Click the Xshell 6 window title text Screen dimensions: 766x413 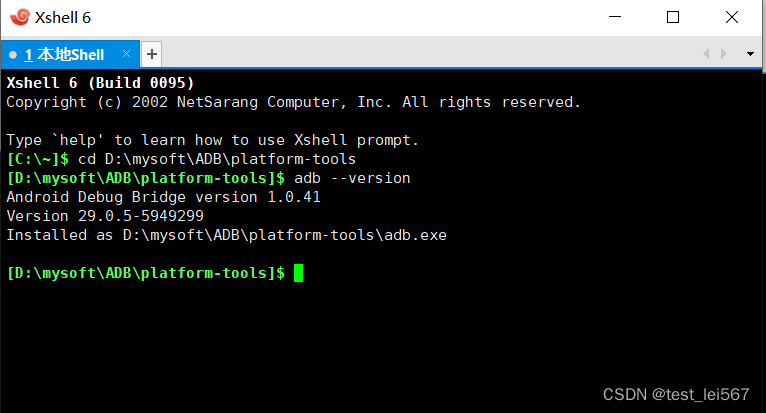pos(63,18)
